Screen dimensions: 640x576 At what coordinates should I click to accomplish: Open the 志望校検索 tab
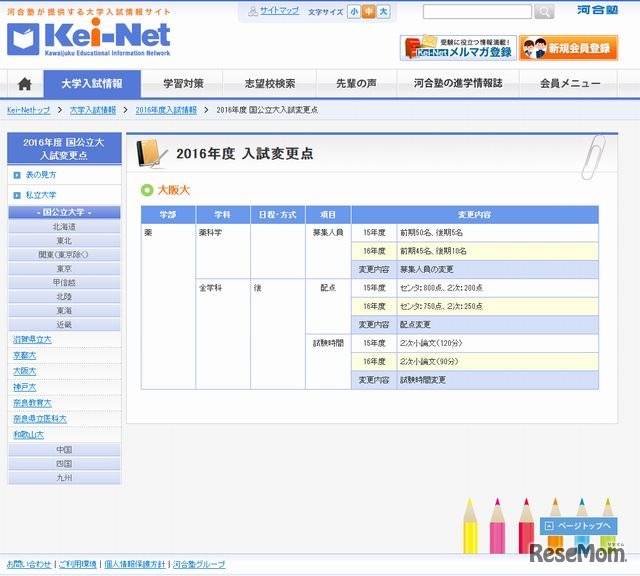click(x=270, y=84)
